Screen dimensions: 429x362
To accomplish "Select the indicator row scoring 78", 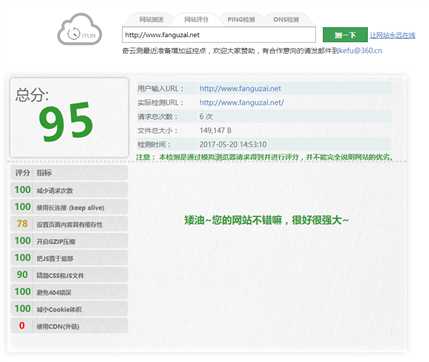I will point(69,224).
